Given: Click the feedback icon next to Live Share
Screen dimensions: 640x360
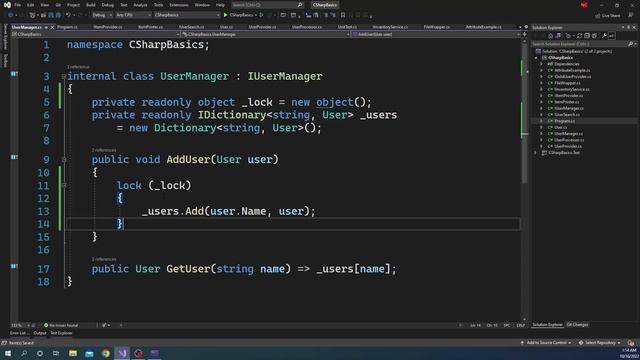Looking at the screenshot, I should coord(631,16).
